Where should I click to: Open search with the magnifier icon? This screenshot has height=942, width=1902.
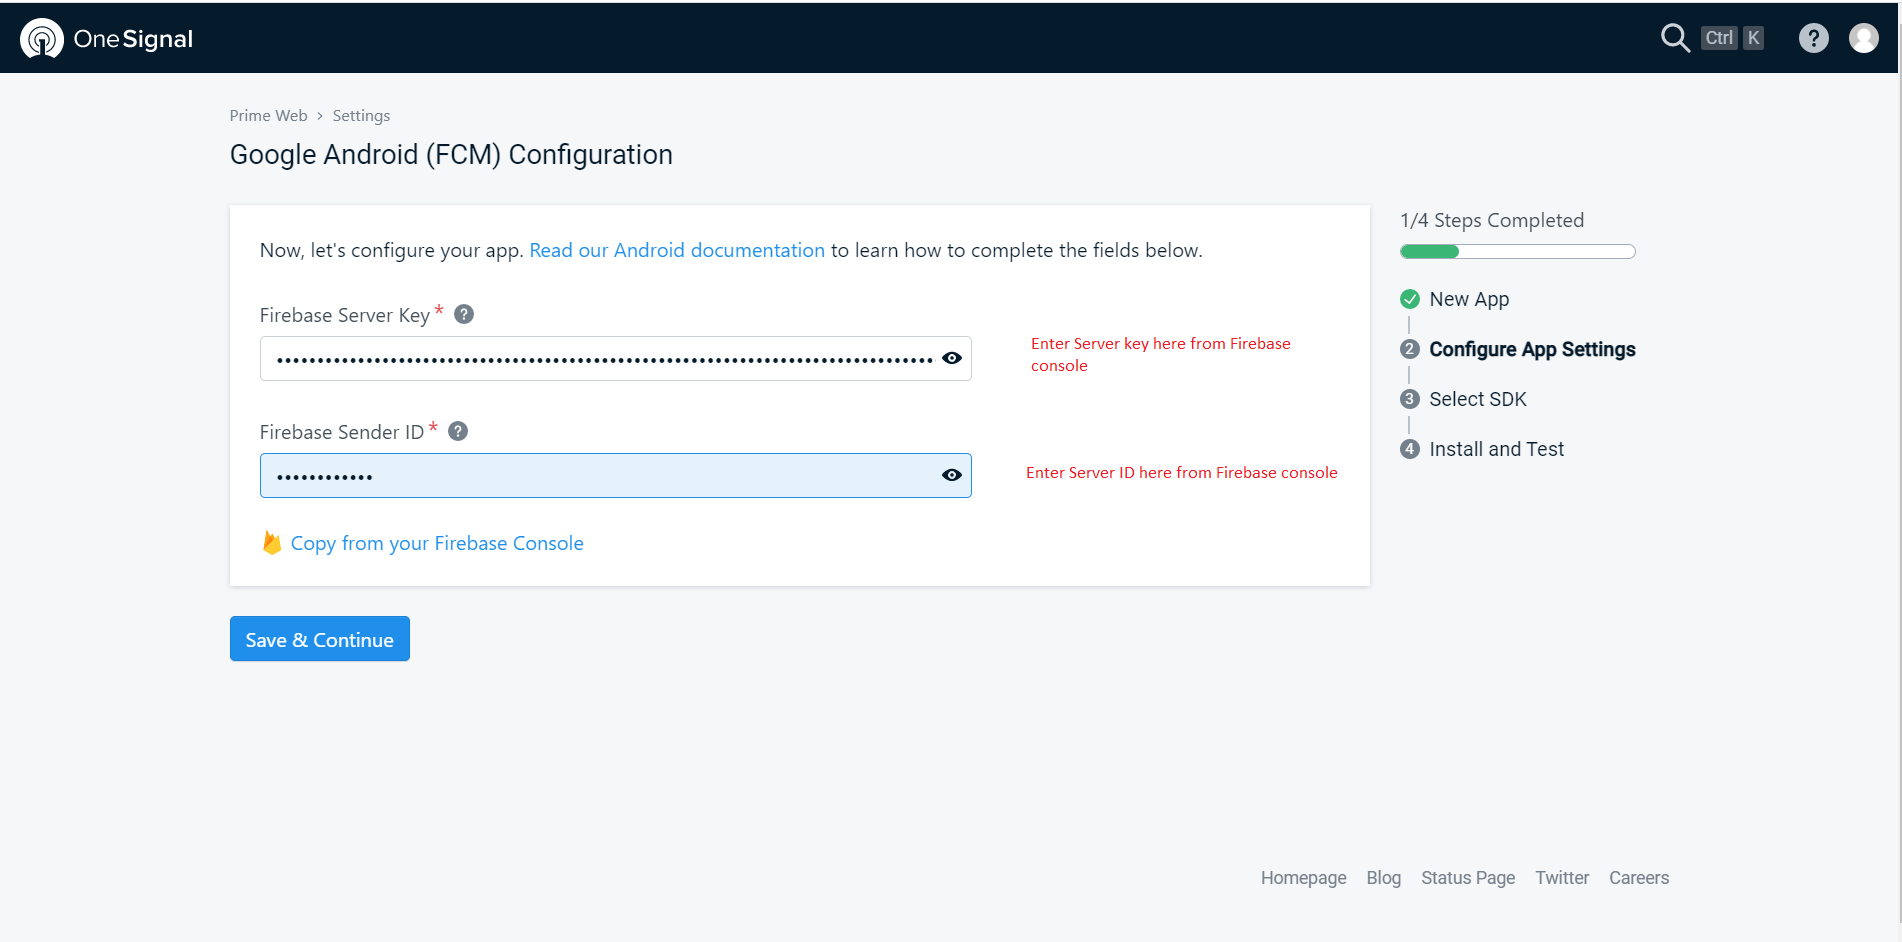(1674, 38)
